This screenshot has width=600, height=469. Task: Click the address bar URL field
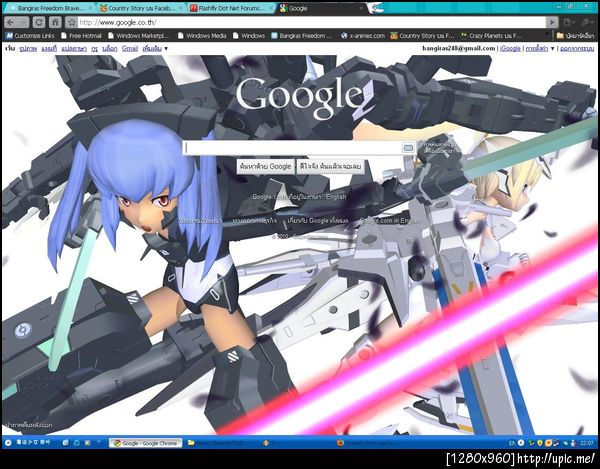coord(311,23)
